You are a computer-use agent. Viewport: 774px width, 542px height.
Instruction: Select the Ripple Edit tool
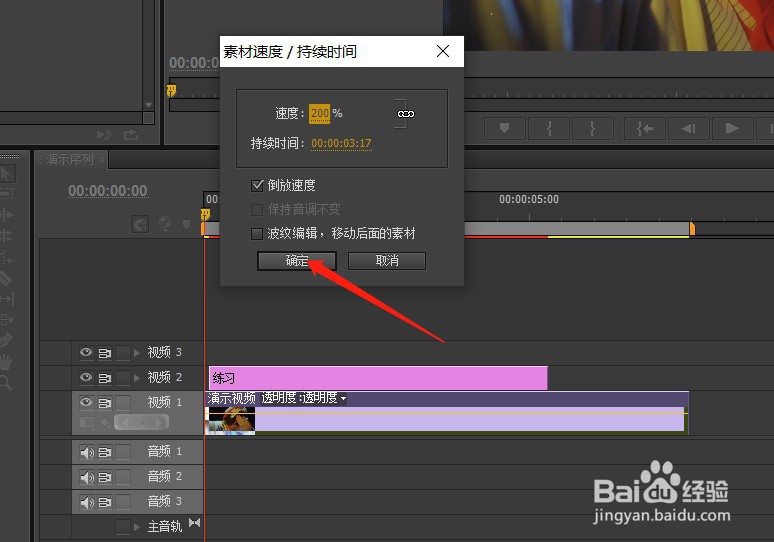pos(6,215)
